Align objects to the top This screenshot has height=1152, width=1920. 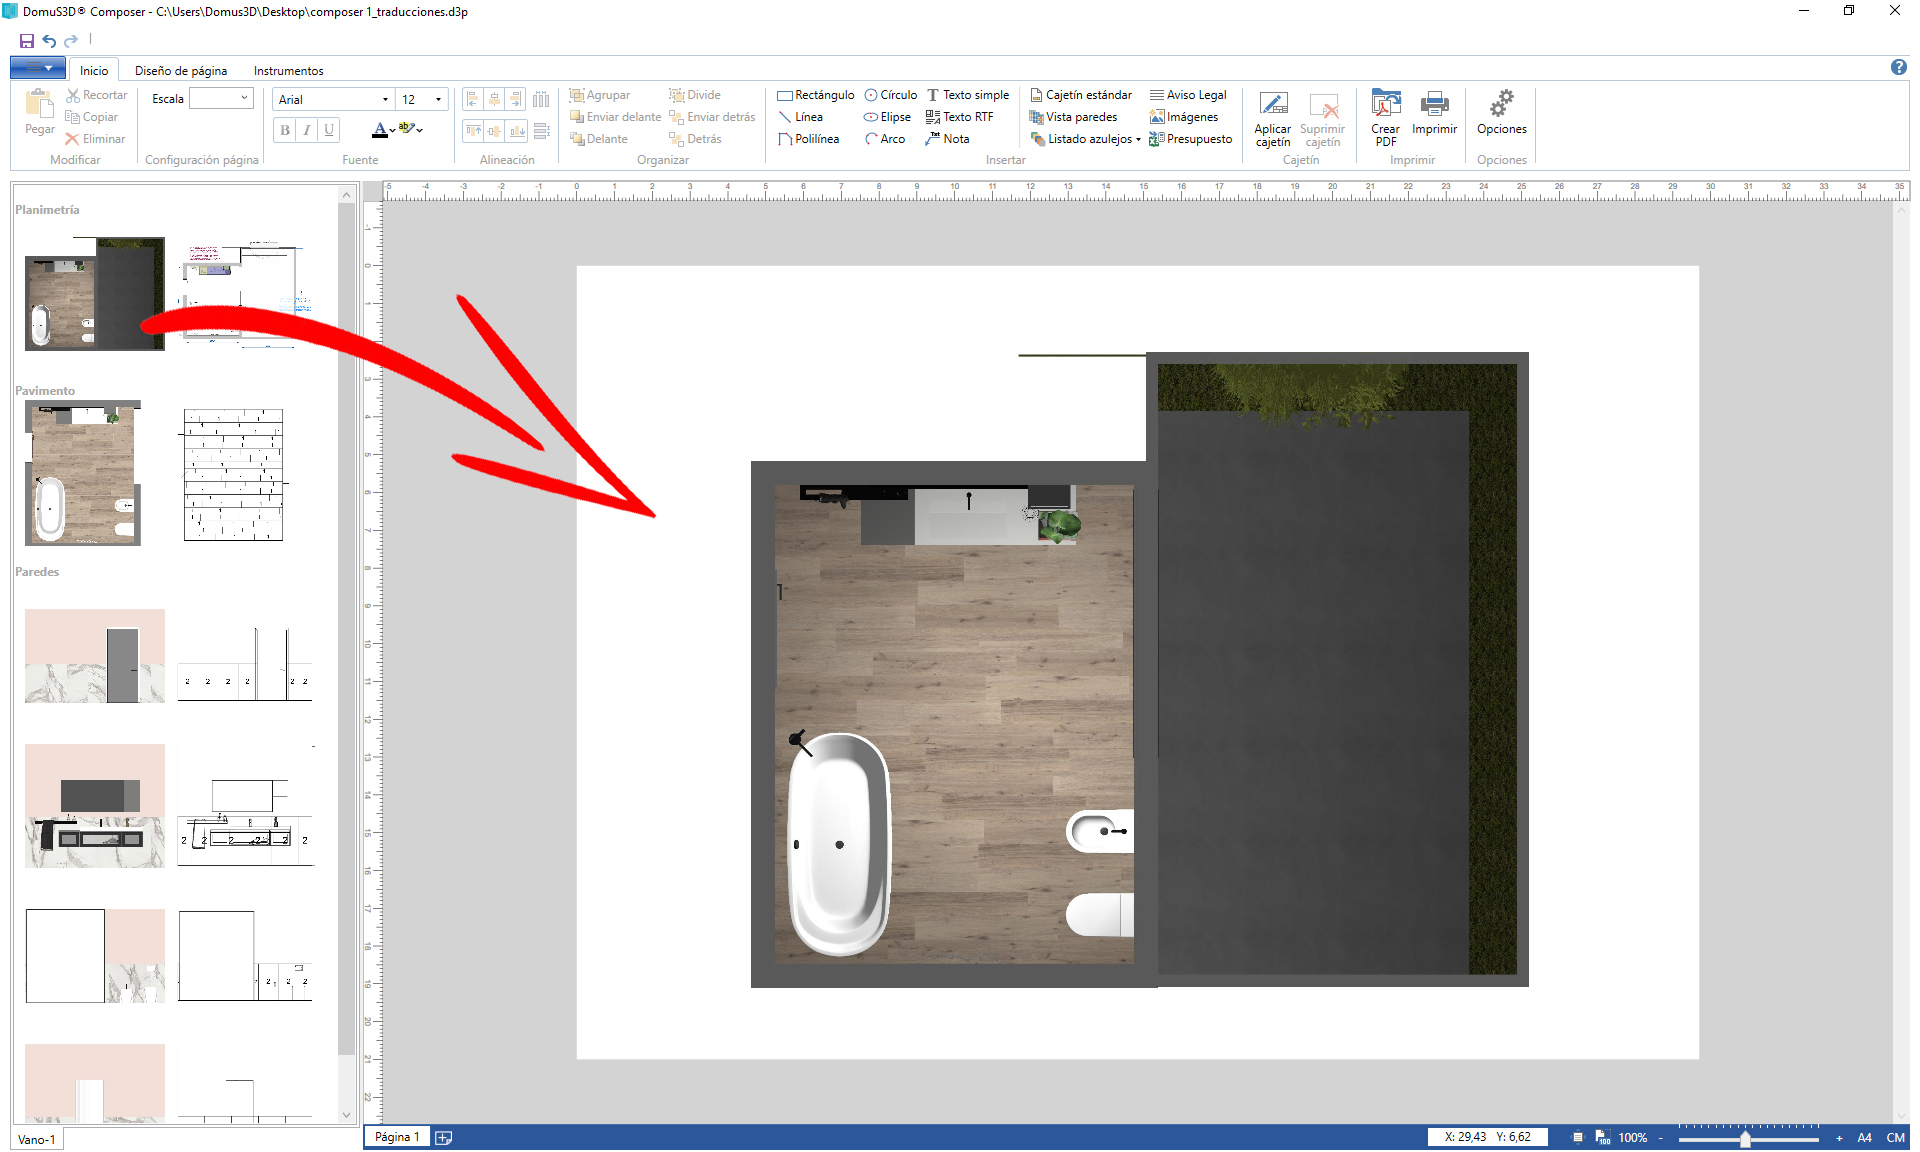click(472, 131)
